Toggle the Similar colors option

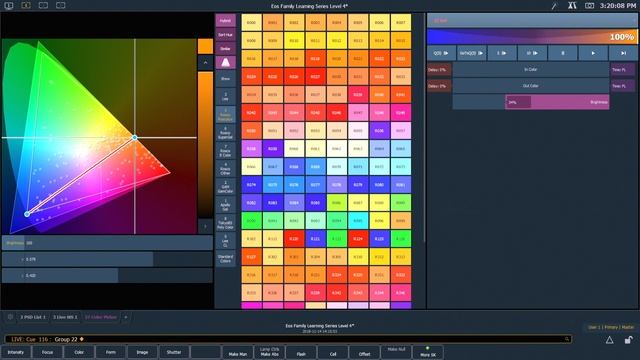(225, 49)
